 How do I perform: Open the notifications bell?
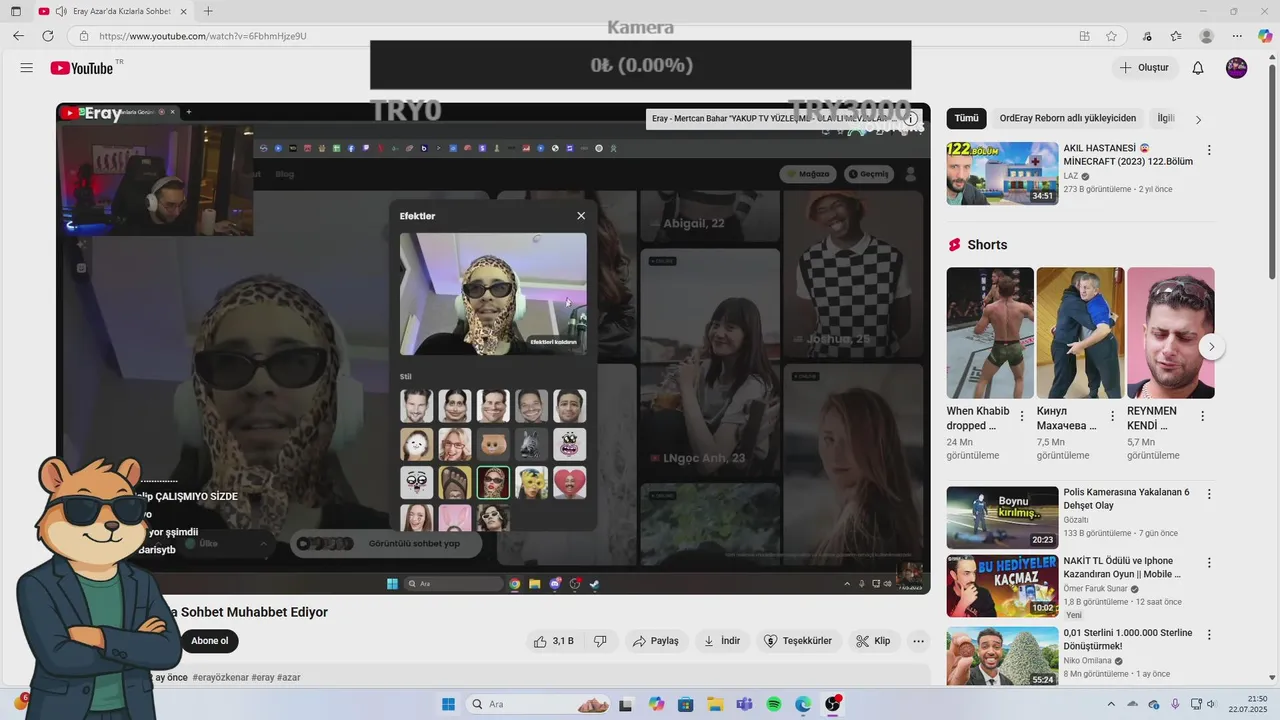[x=1198, y=68]
